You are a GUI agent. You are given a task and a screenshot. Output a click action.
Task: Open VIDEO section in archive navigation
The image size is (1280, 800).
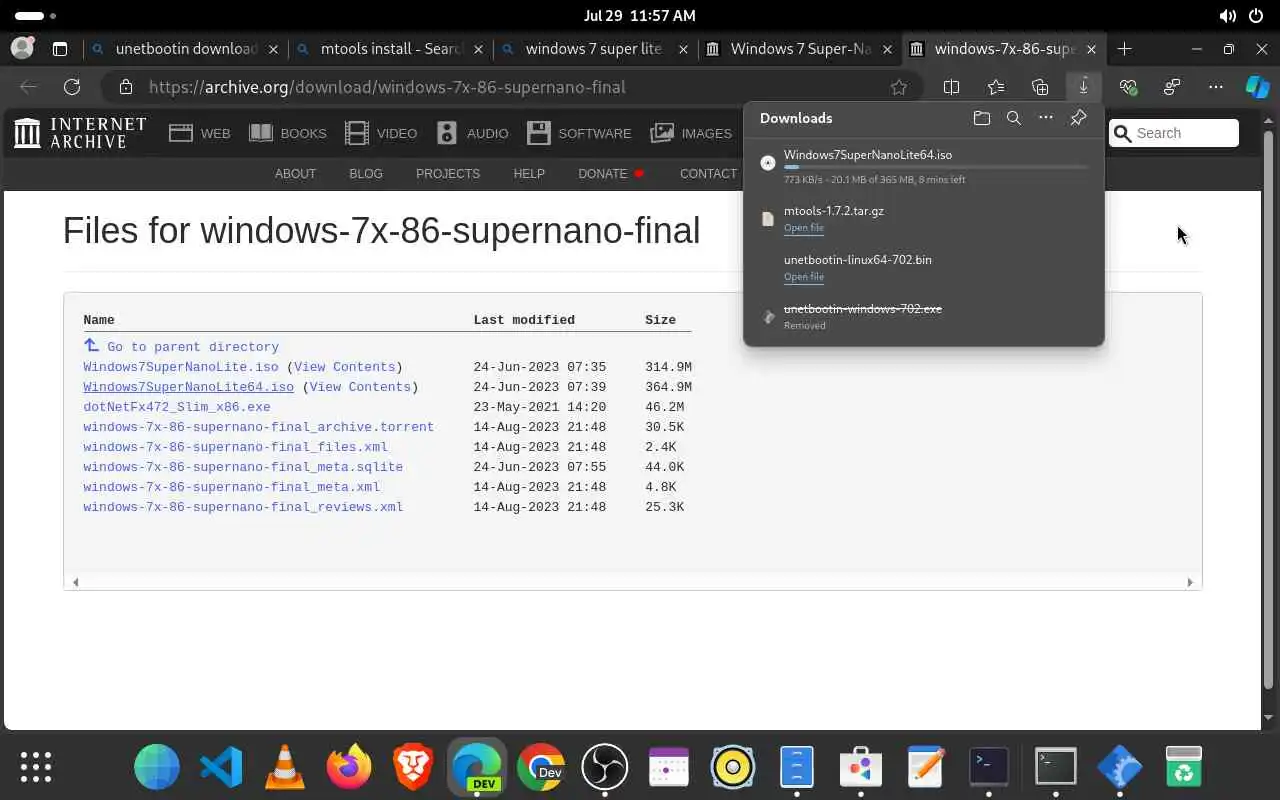(x=381, y=133)
